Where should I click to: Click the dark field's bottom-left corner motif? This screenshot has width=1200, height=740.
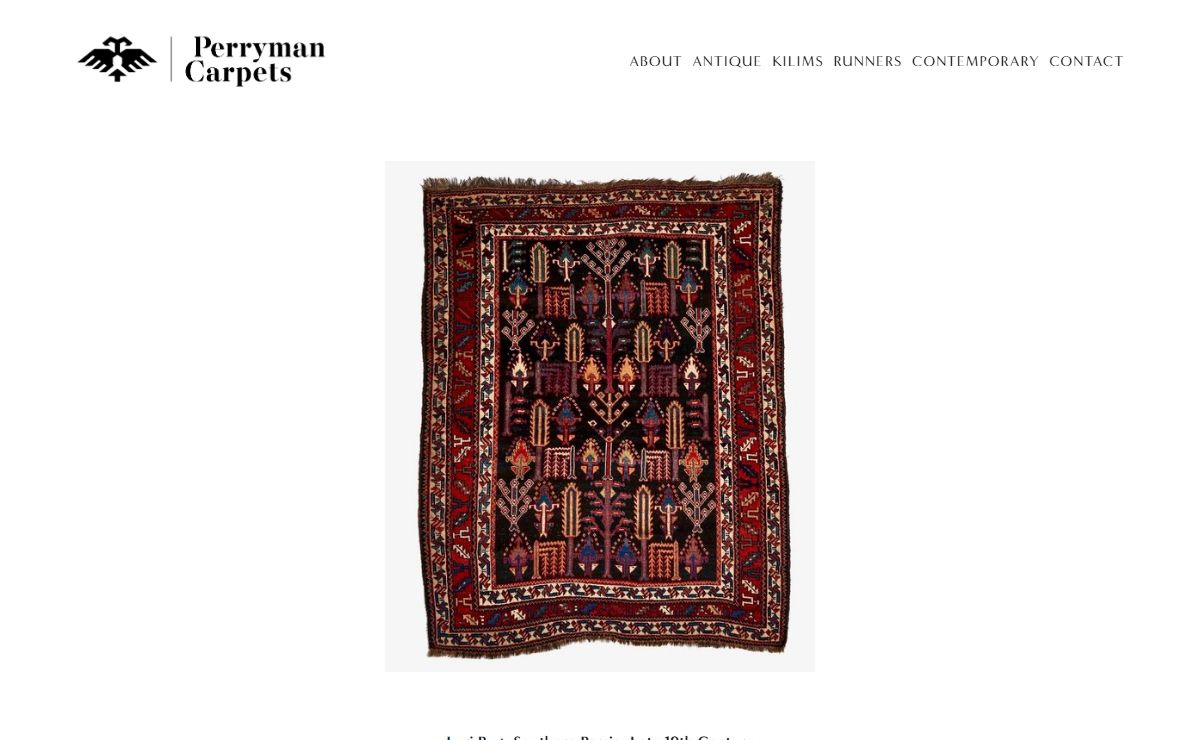pos(517,558)
